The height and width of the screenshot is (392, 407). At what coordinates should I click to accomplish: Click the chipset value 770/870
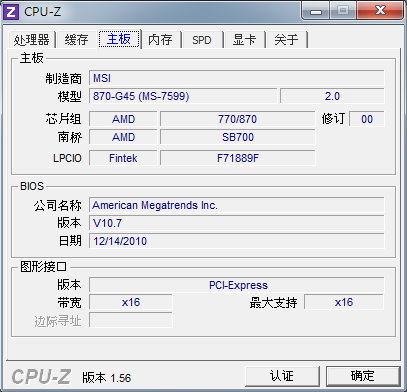click(237, 119)
